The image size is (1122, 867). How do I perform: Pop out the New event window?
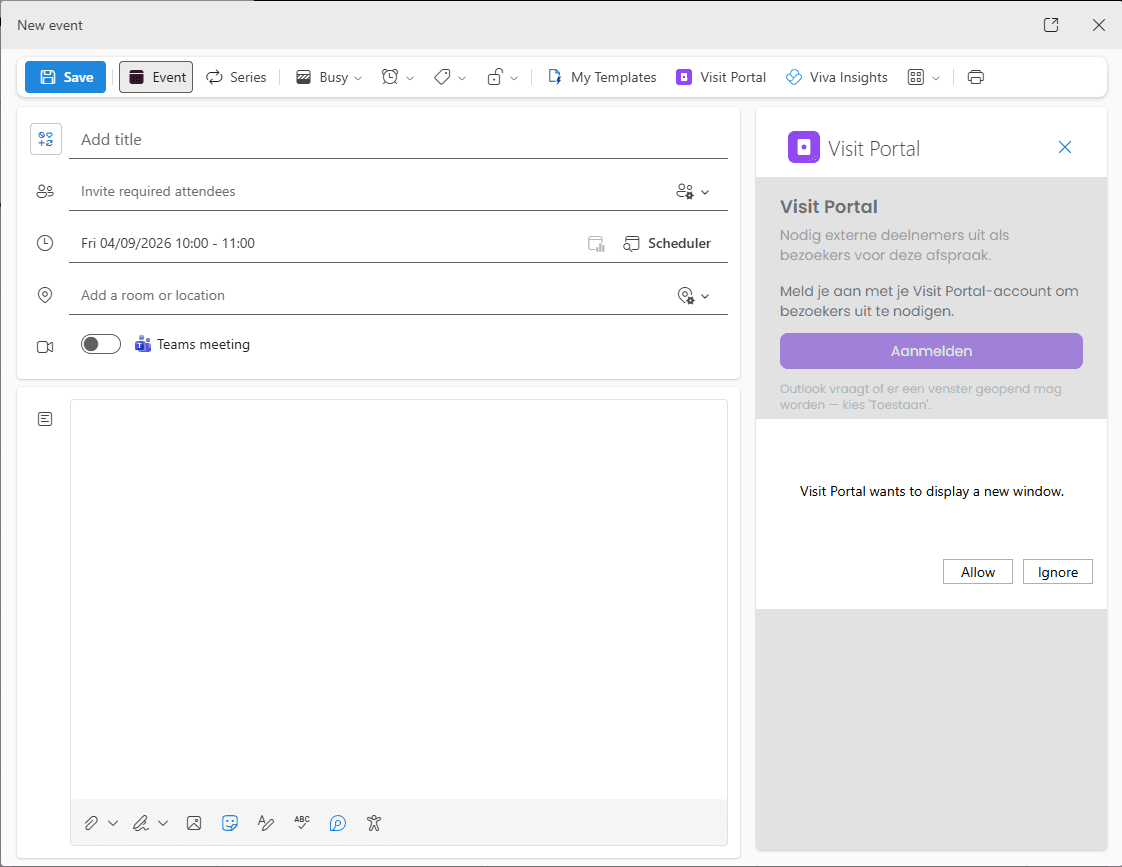[1051, 25]
